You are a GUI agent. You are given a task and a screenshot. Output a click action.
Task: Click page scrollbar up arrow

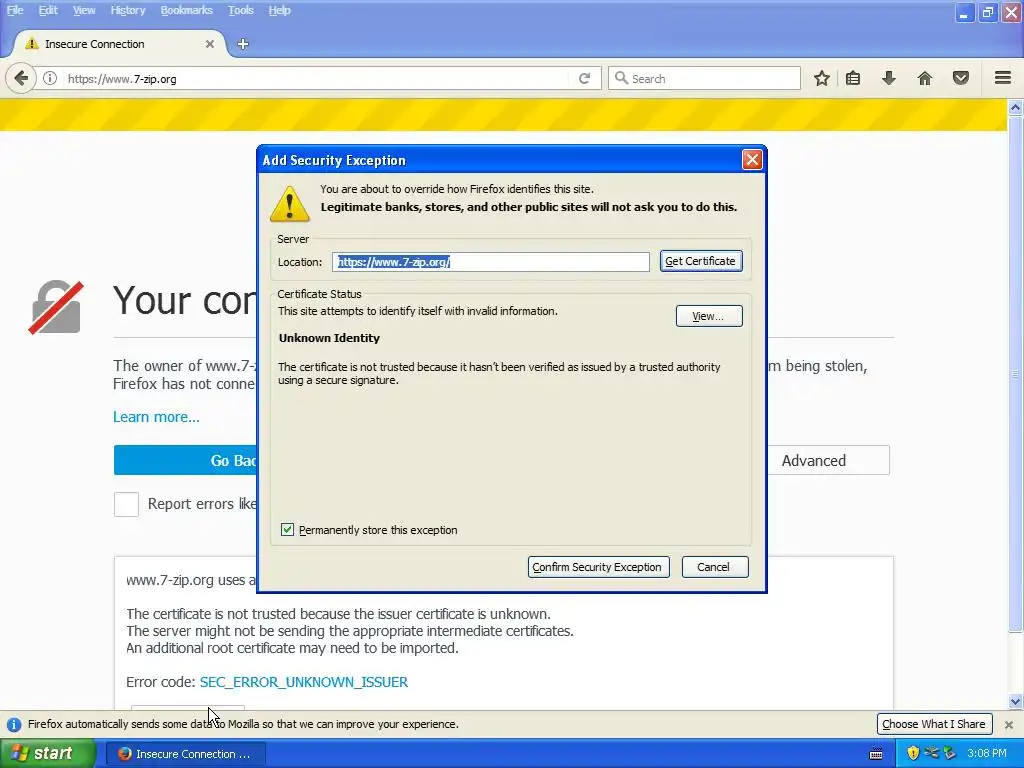coord(1015,107)
